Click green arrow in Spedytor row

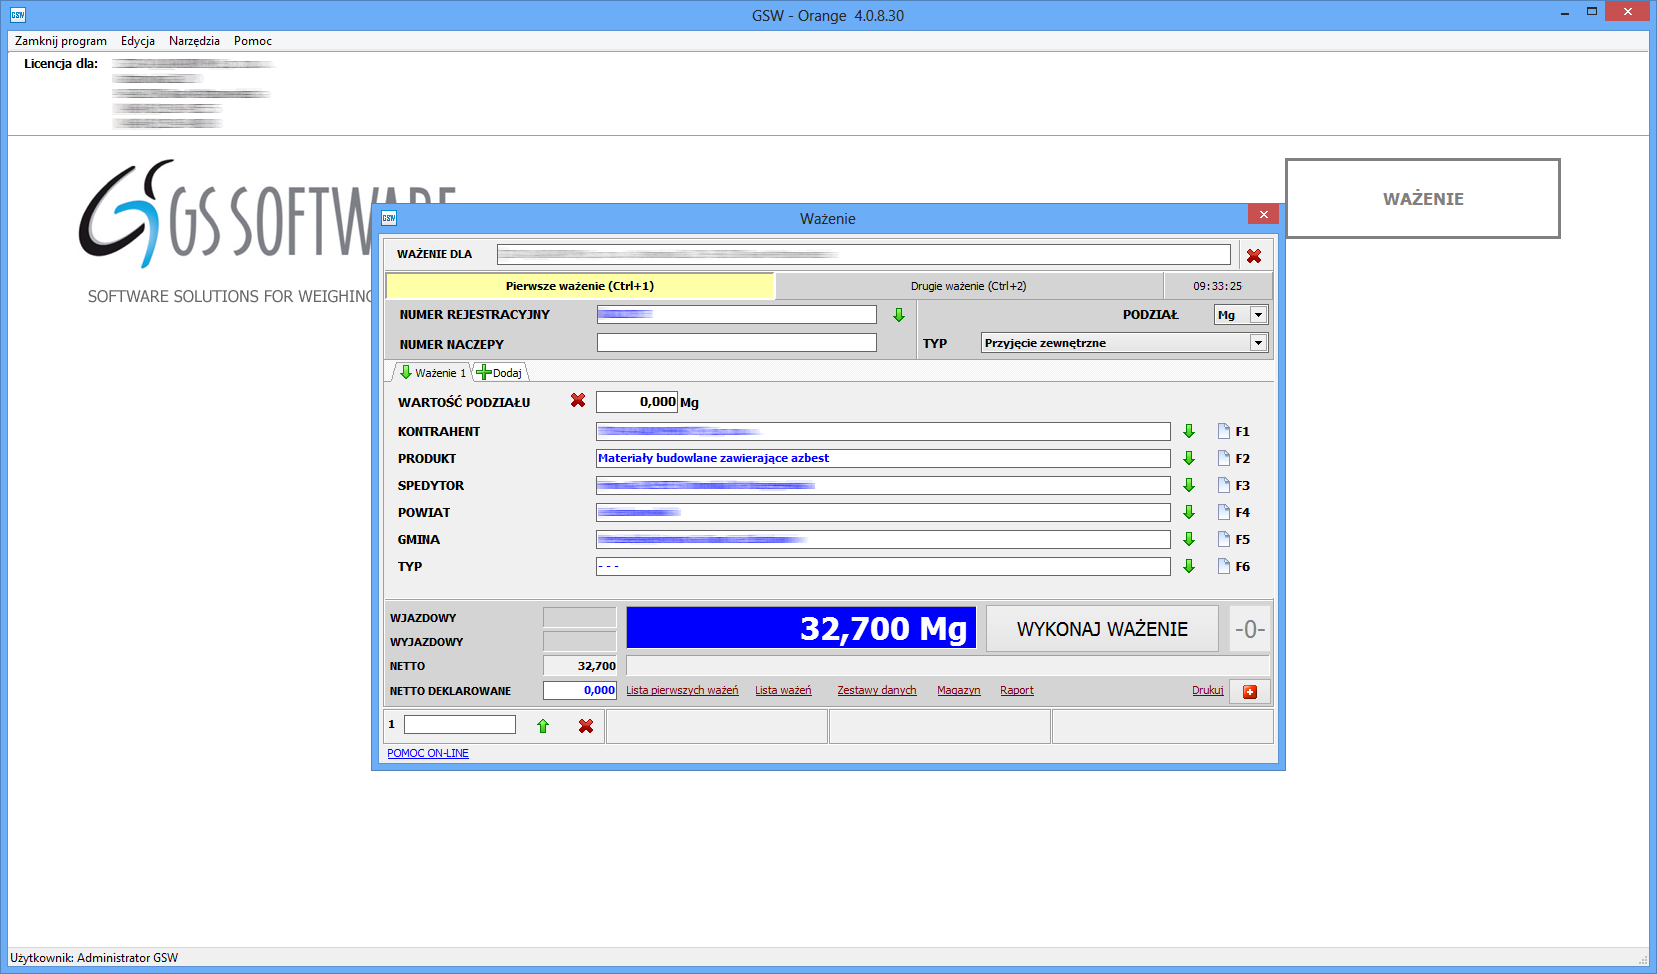tap(1189, 485)
